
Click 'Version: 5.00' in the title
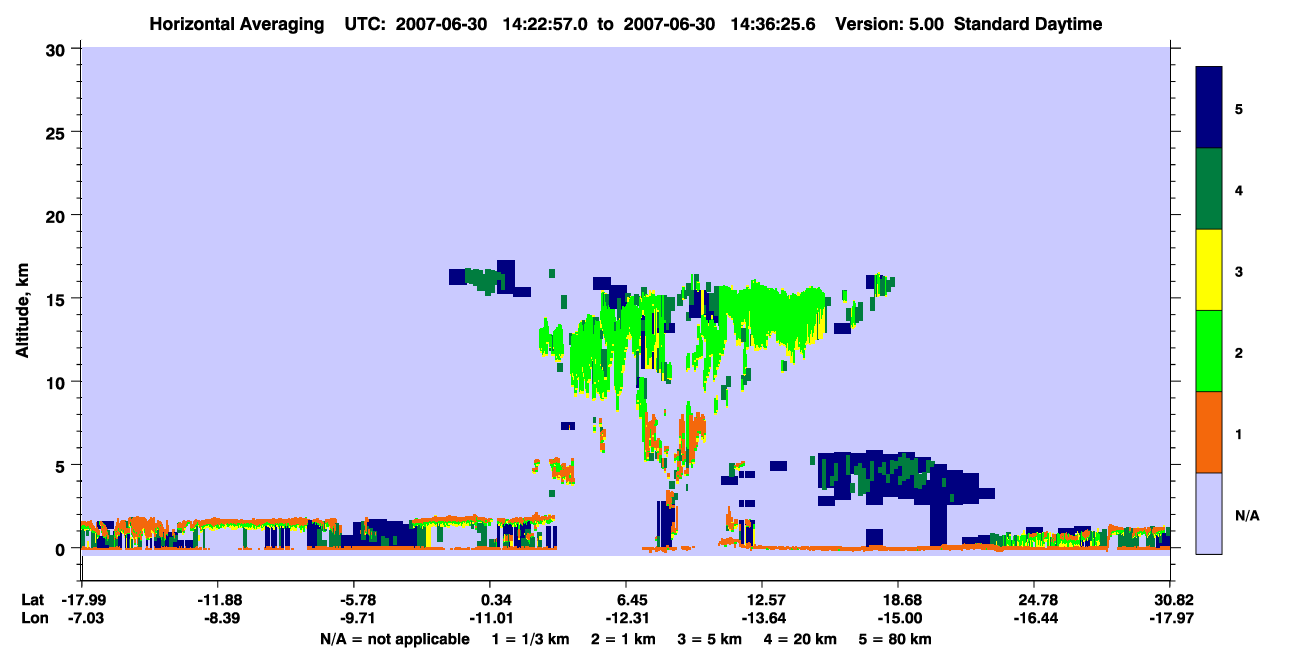(890, 24)
